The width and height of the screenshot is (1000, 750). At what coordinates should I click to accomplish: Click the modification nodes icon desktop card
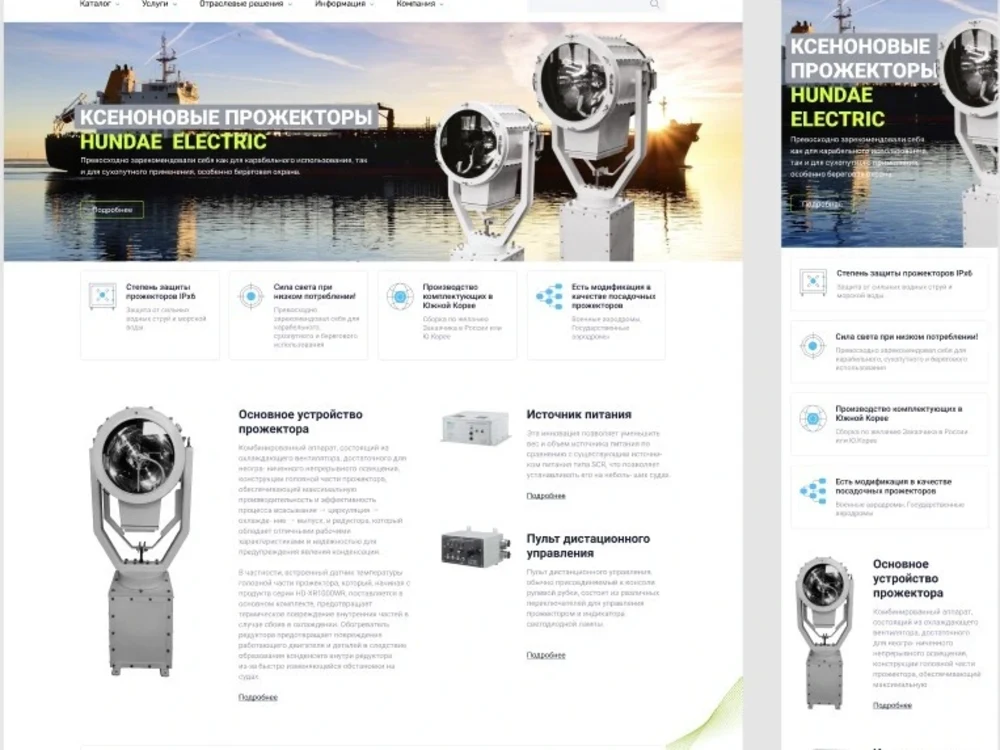[549, 296]
